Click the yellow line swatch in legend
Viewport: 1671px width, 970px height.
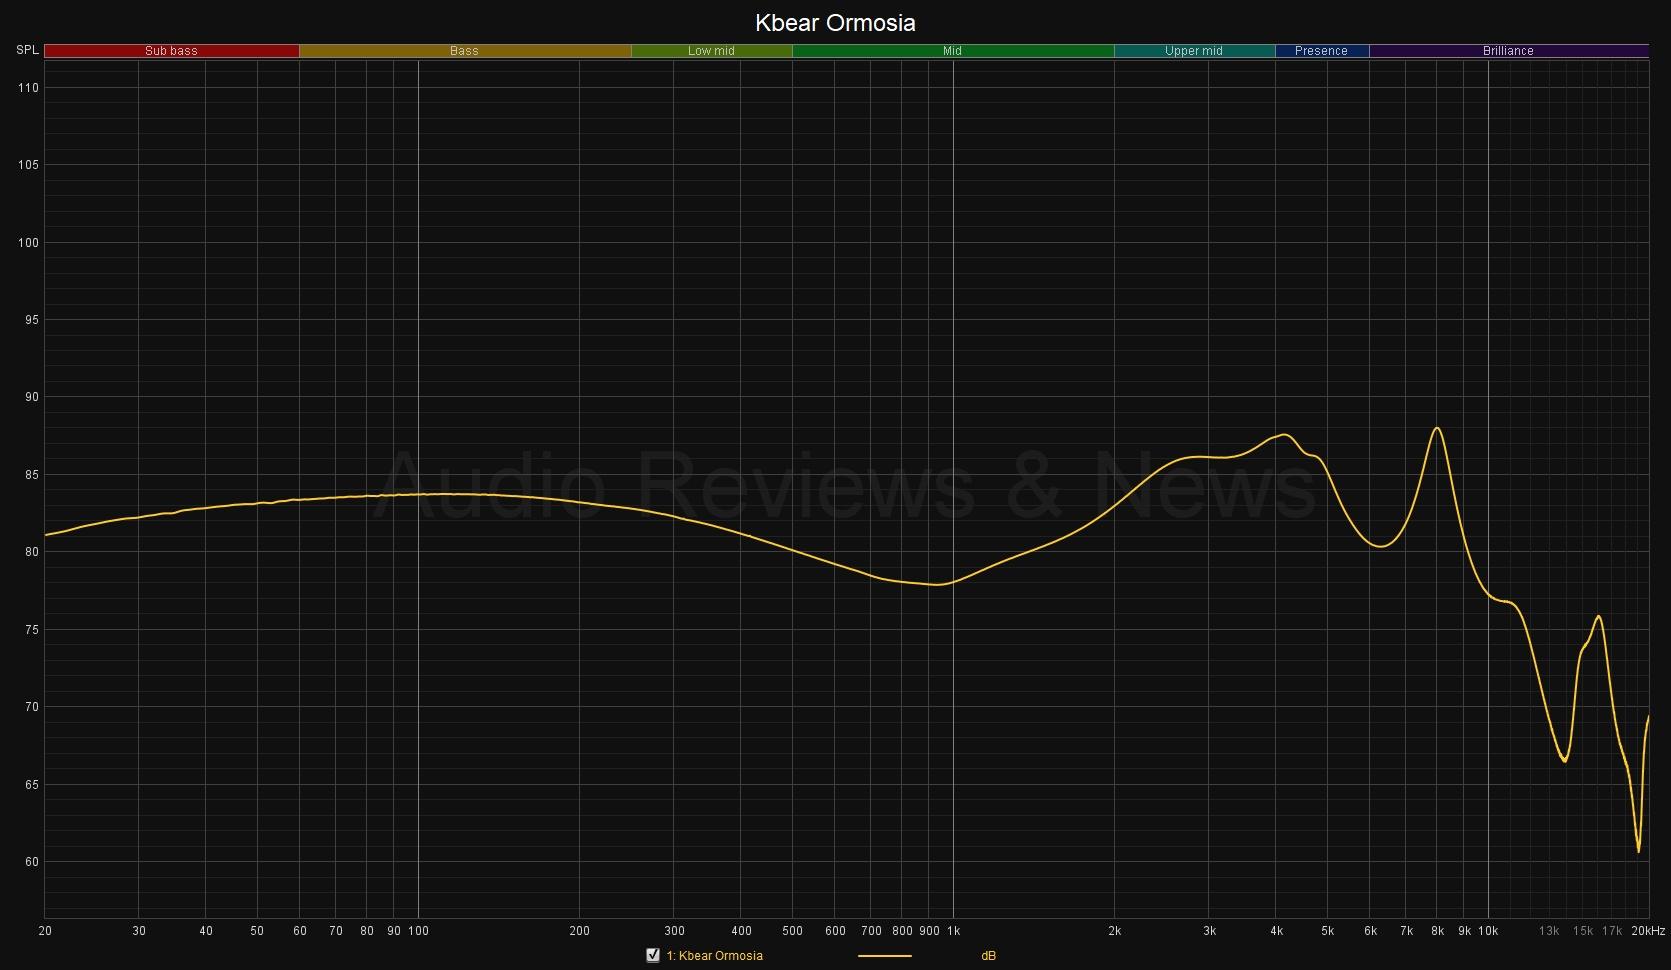click(x=885, y=956)
